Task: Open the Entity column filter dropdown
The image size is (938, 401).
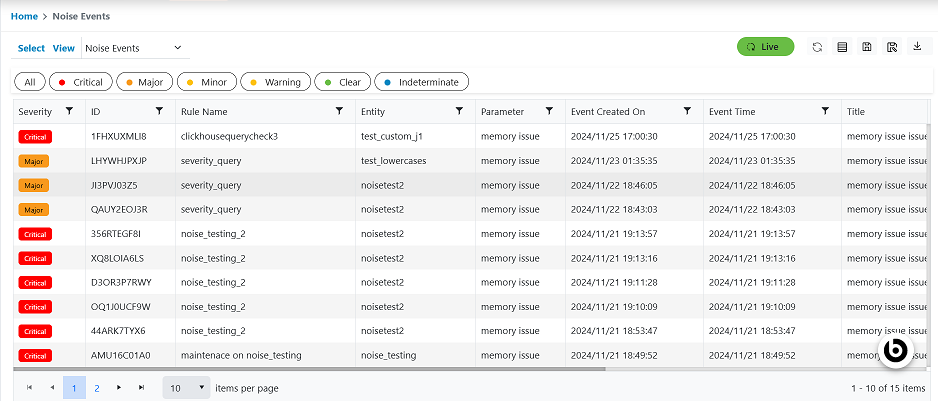Action: [459, 111]
